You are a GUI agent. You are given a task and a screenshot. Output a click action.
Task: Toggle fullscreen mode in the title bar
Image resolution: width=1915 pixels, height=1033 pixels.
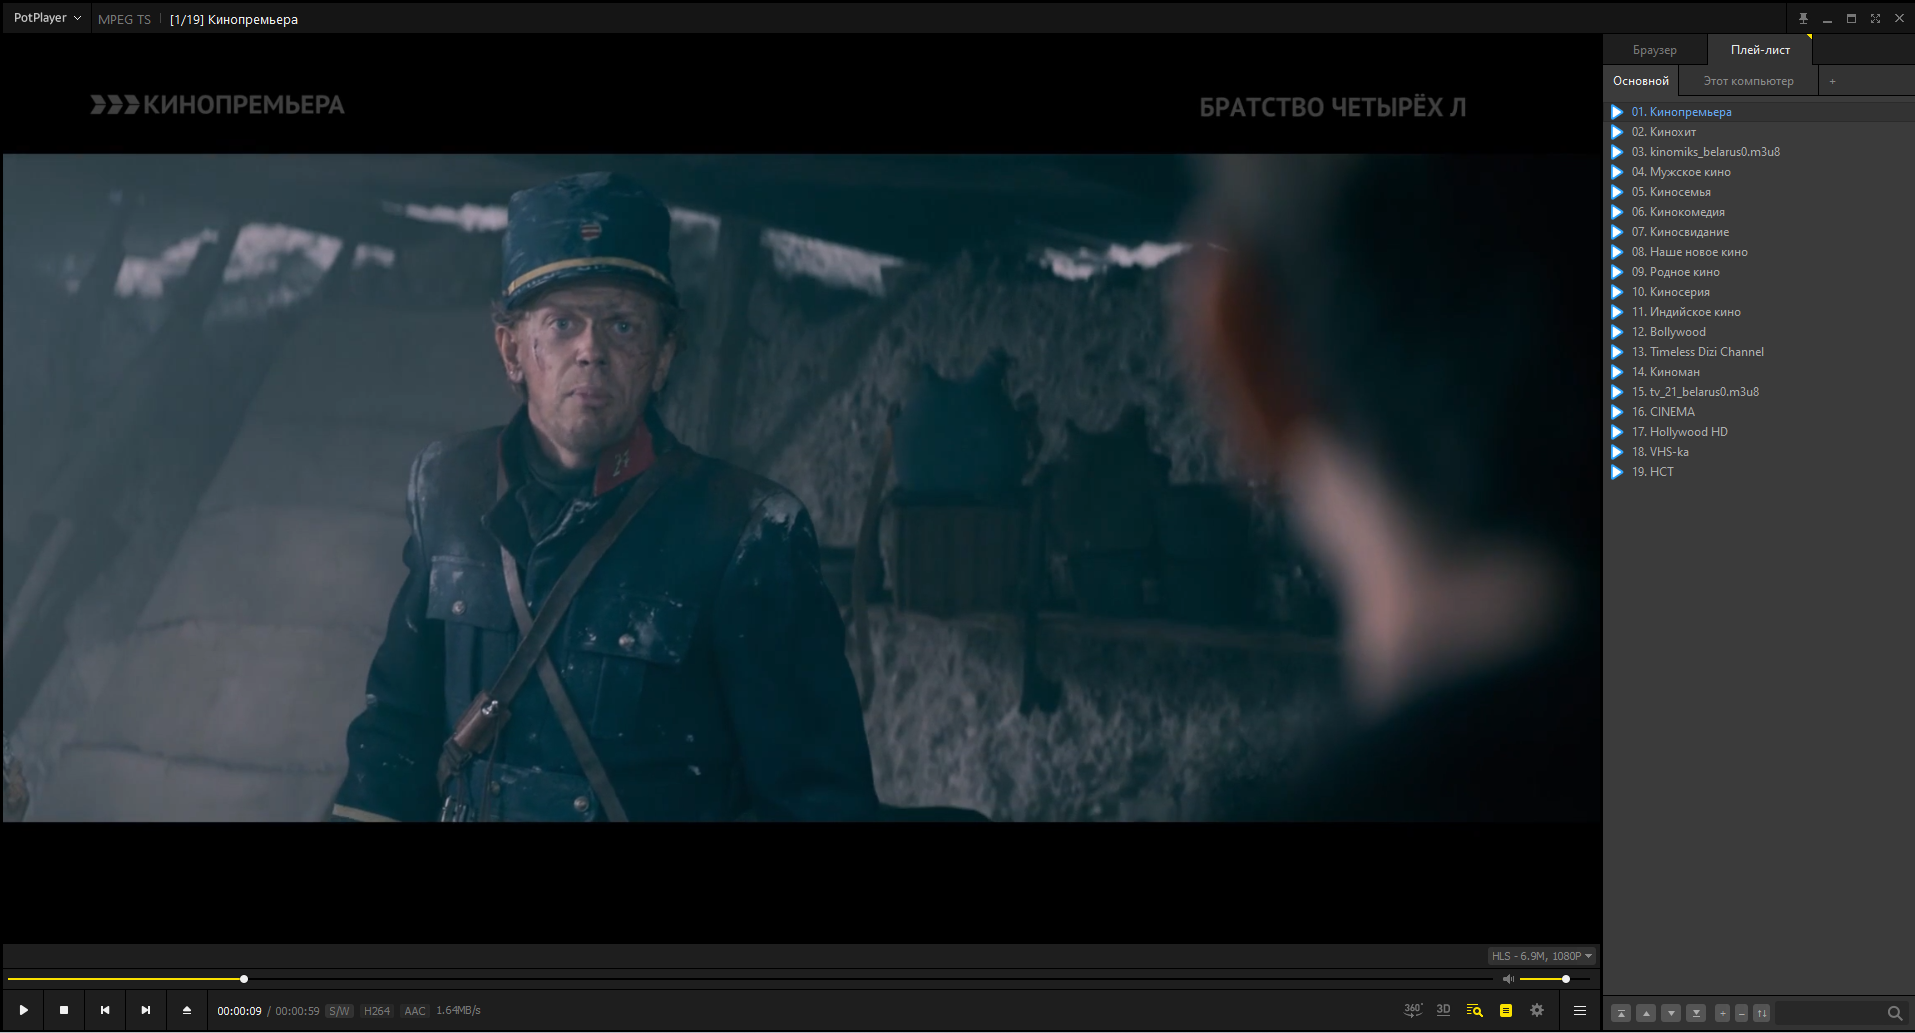1875,18
